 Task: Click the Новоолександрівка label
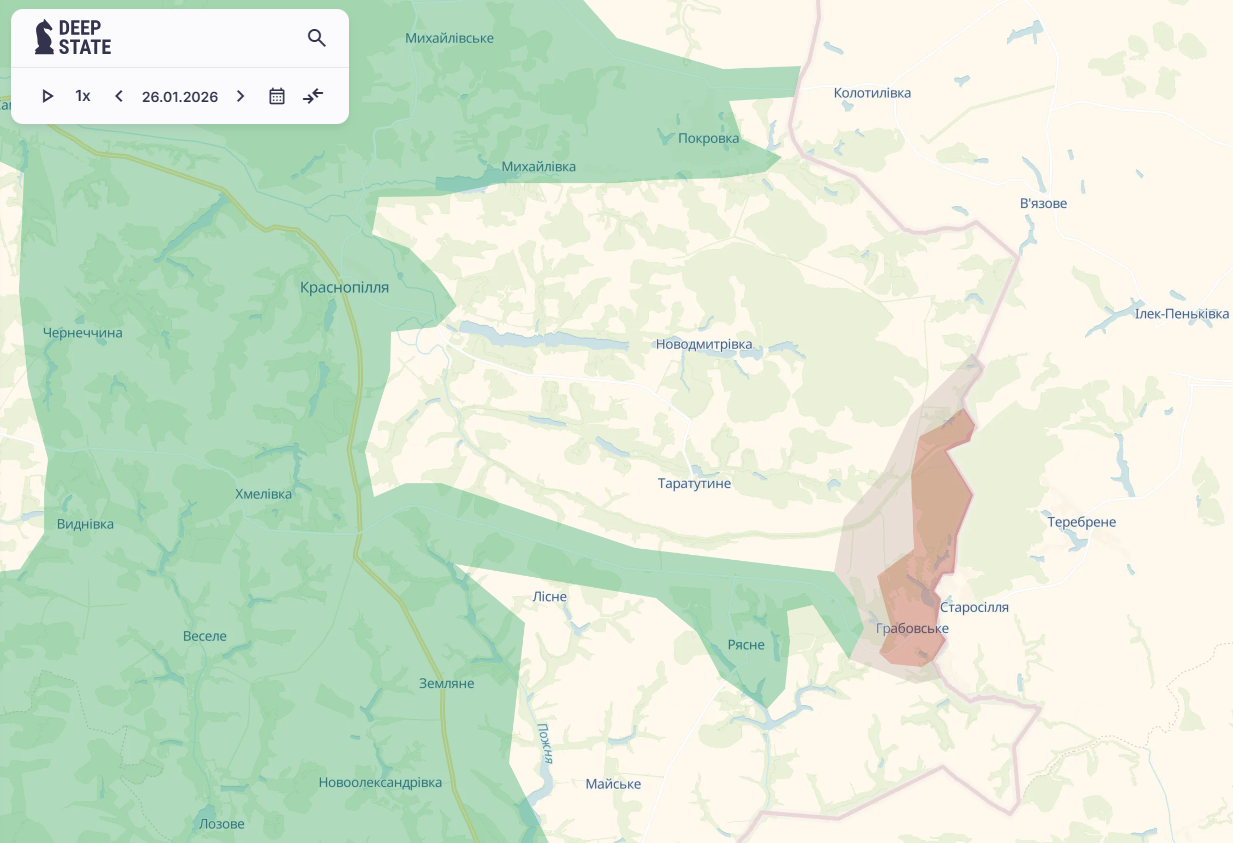(380, 783)
